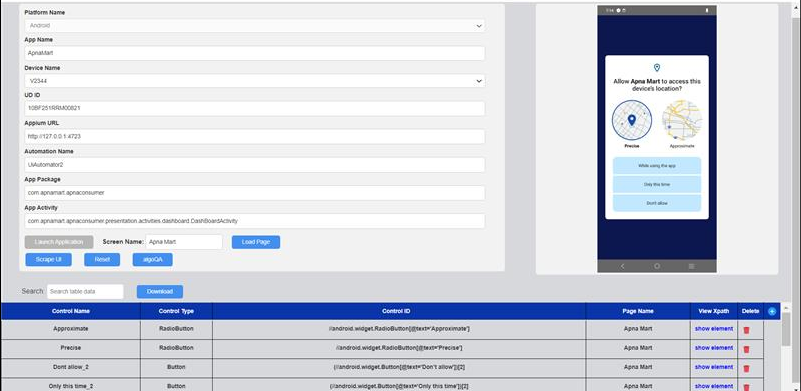Viewport: 801px width, 391px height.
Task: Click the Download button
Action: [x=160, y=291]
